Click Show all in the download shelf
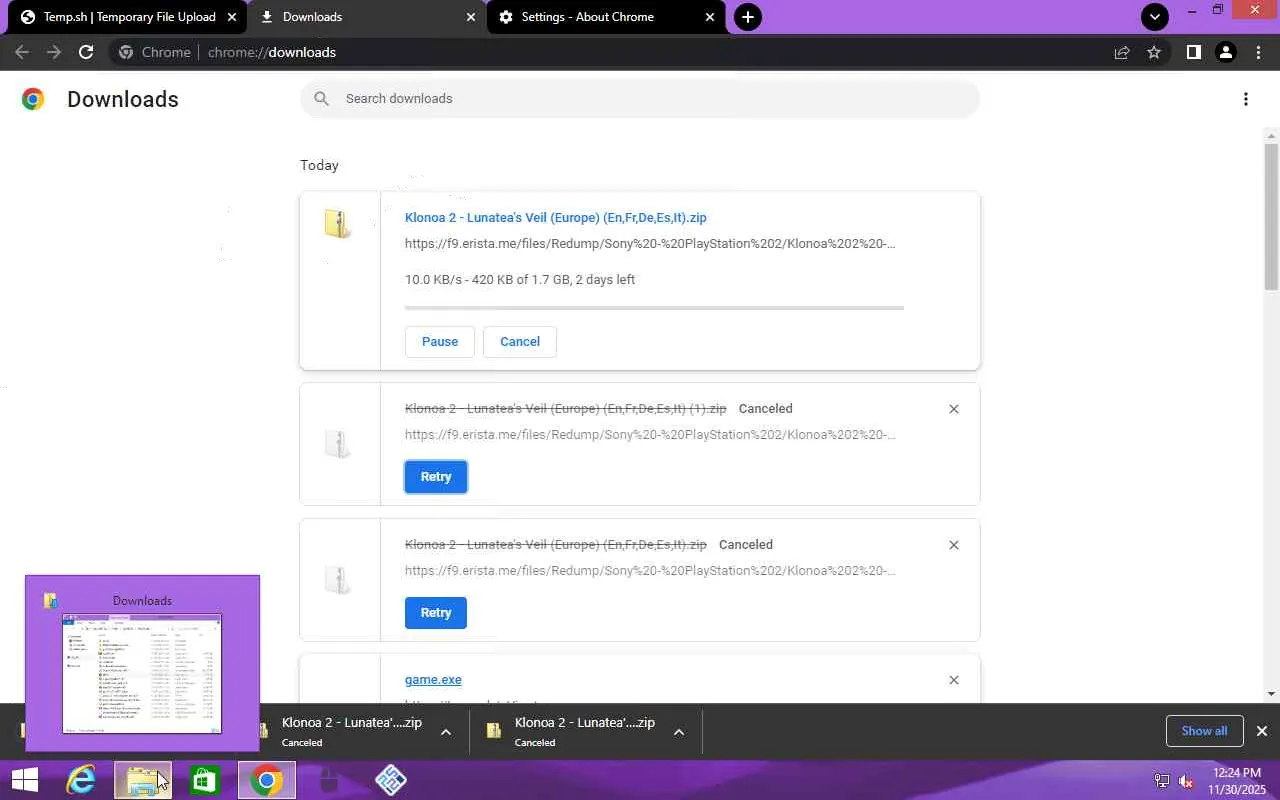1280x800 pixels. pos(1204,731)
